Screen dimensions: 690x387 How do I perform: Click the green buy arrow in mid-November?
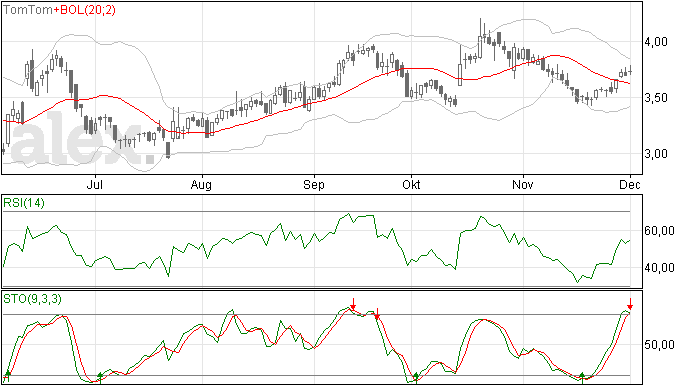[582, 377]
